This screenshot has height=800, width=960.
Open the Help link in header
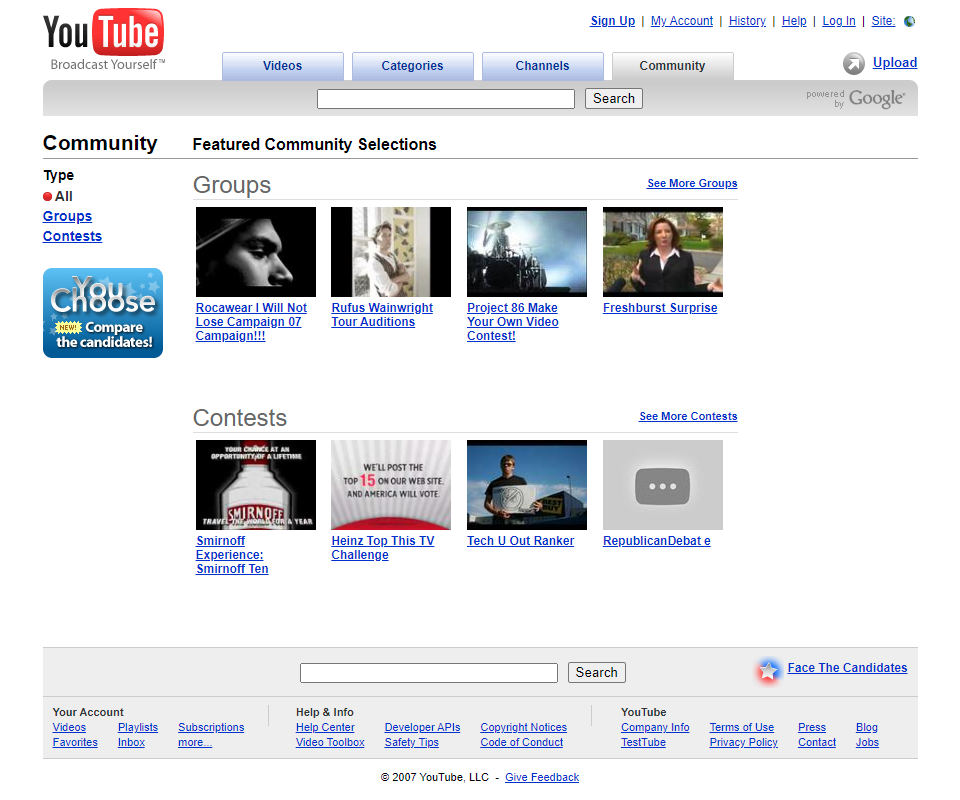click(x=794, y=21)
